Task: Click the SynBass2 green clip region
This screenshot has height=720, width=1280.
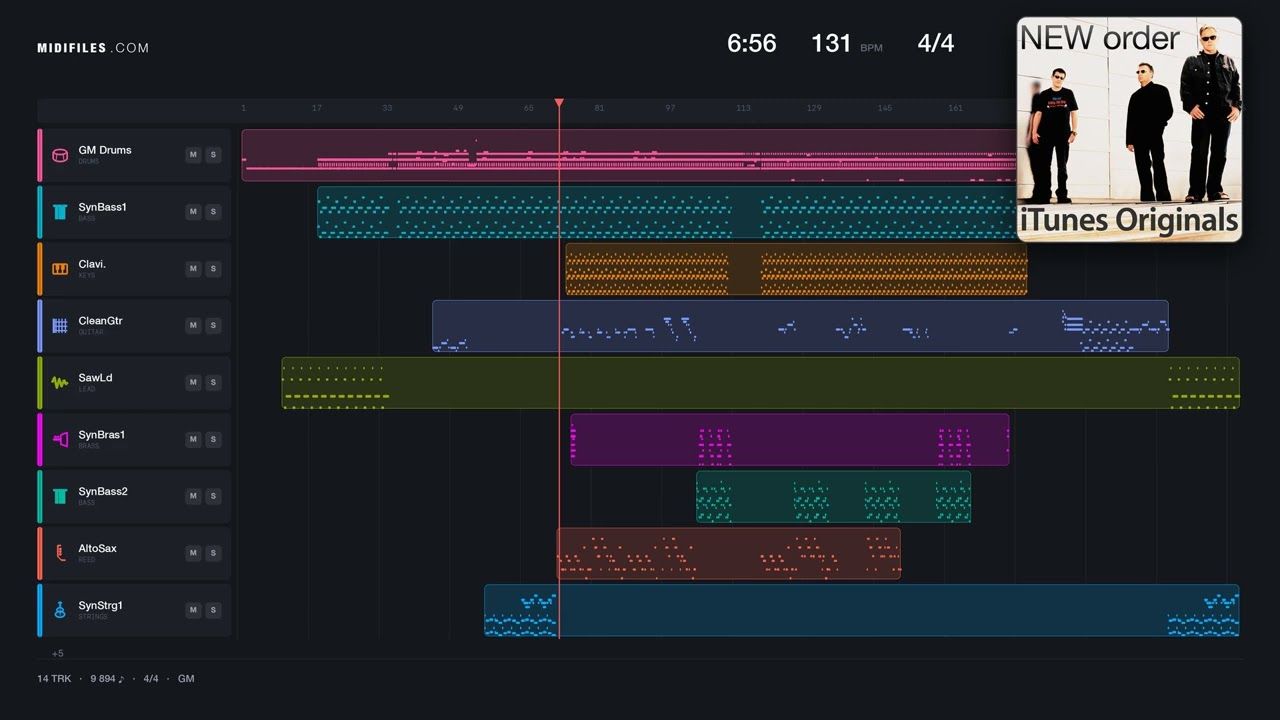Action: 833,497
